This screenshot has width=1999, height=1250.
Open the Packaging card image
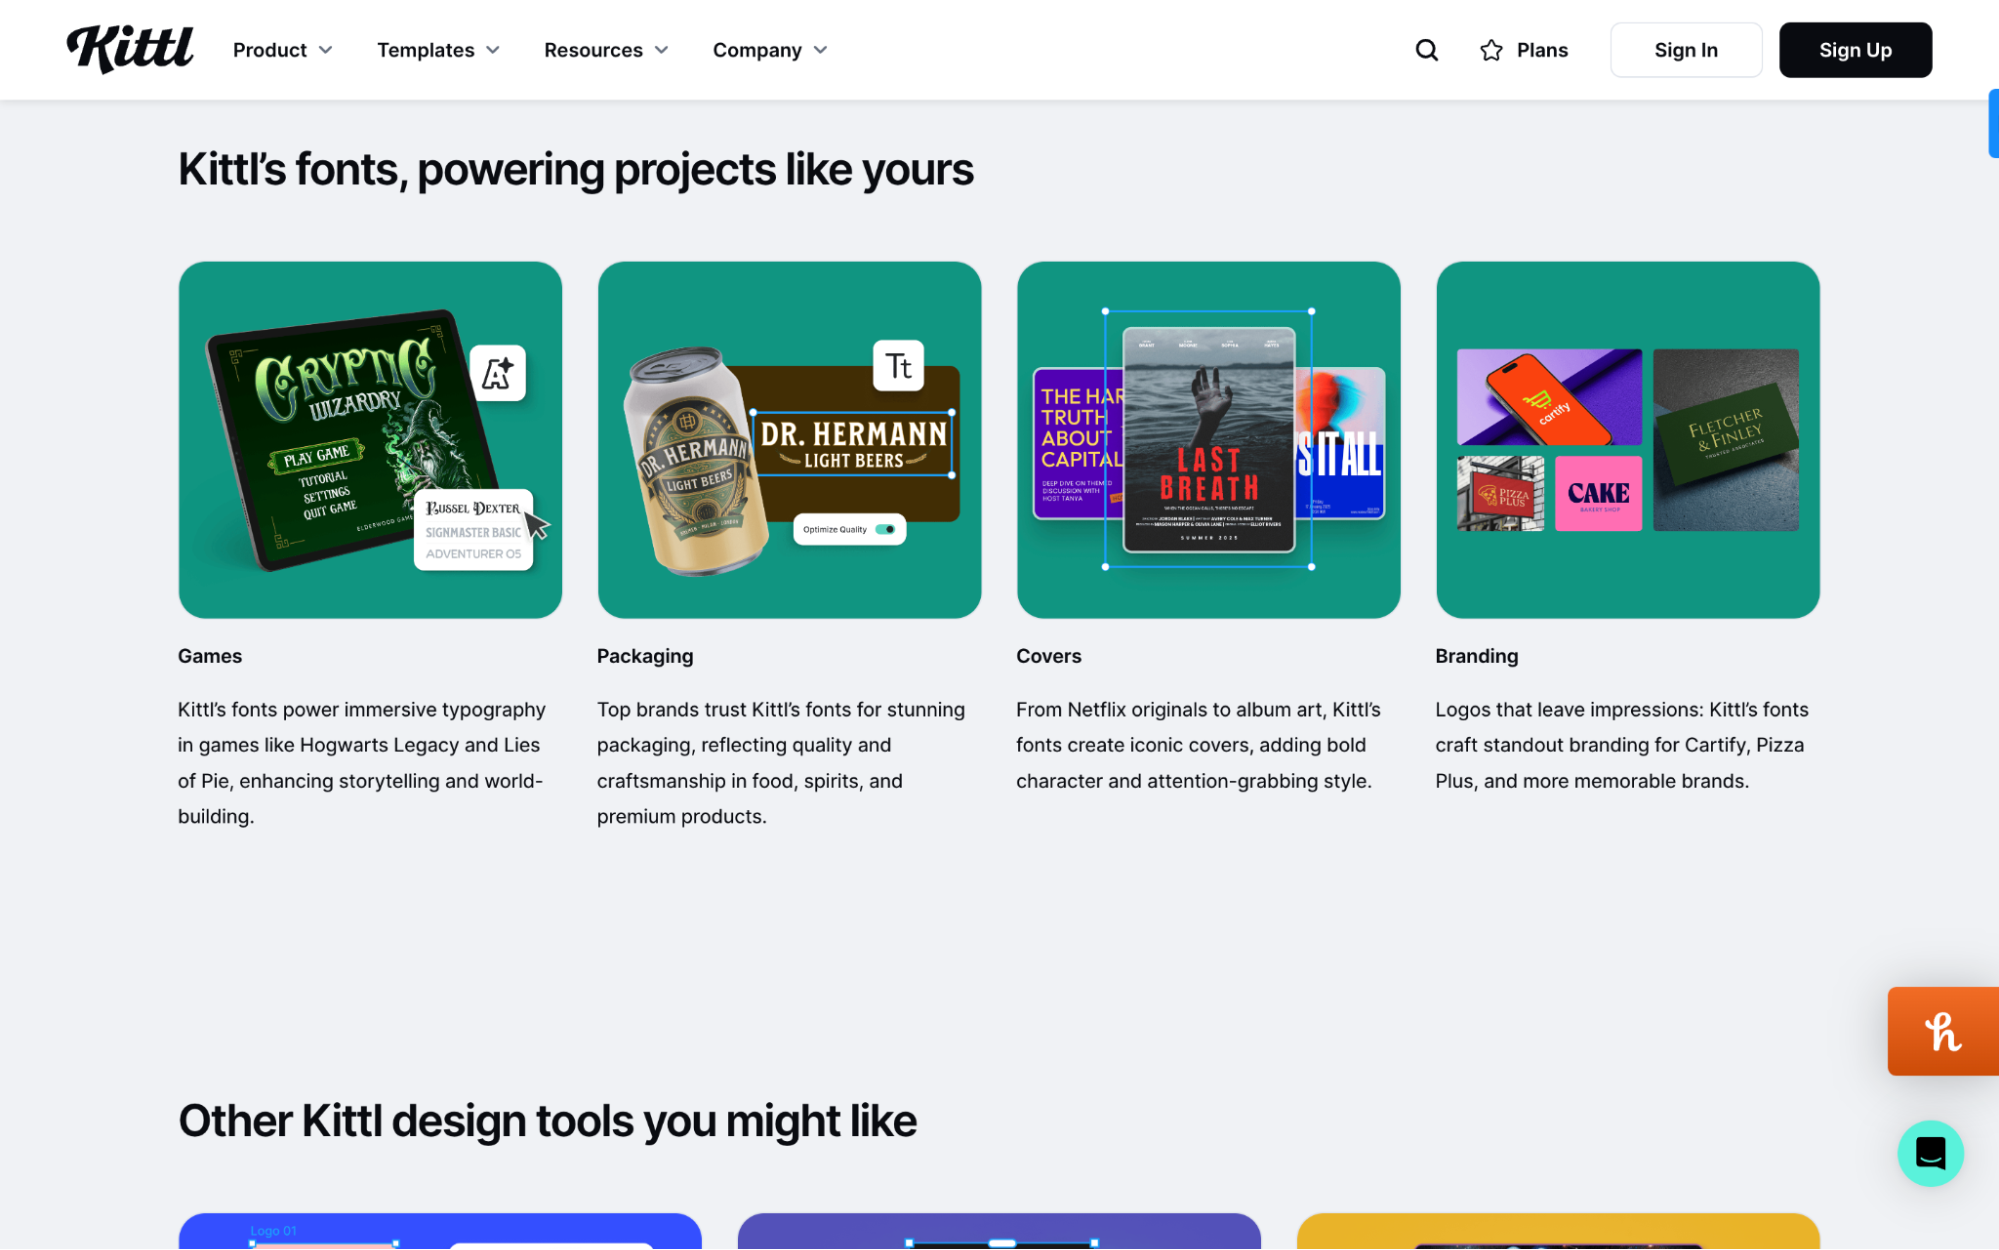[789, 440]
